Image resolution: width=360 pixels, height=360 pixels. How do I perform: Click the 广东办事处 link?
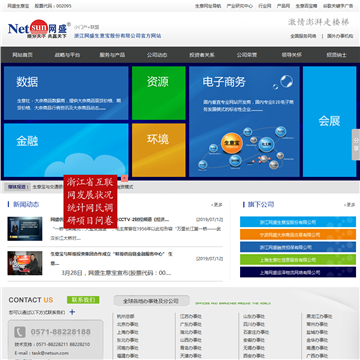click(x=191, y=324)
